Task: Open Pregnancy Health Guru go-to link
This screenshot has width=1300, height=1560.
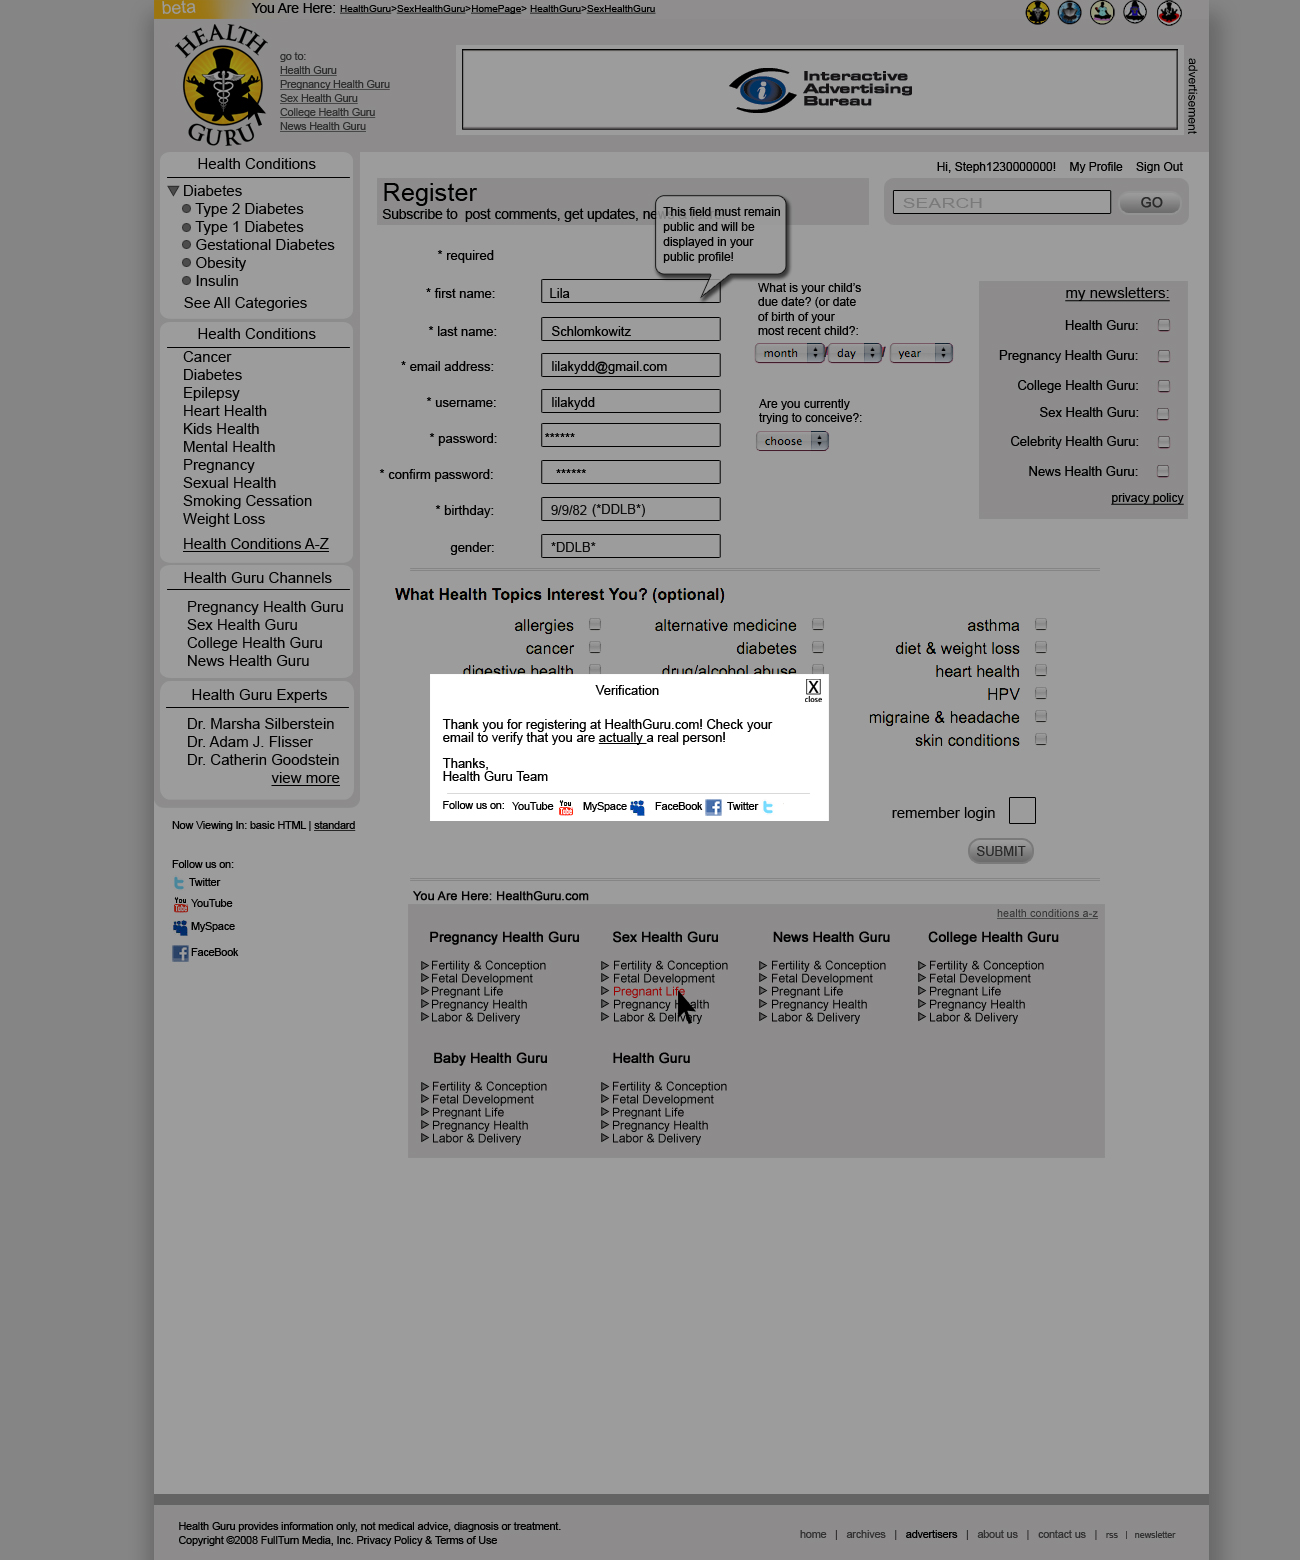Action: 335,84
